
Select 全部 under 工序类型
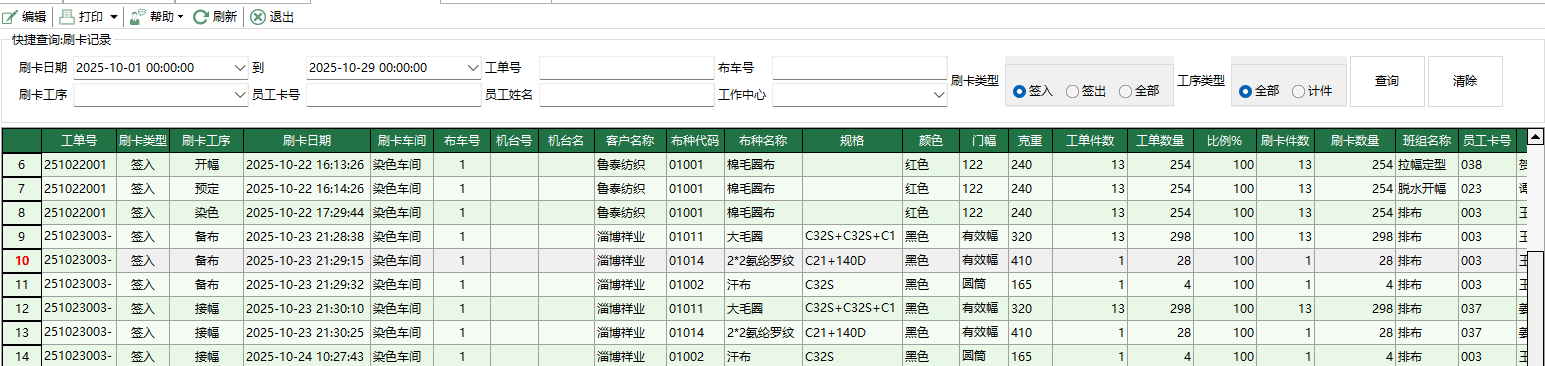(x=1259, y=91)
